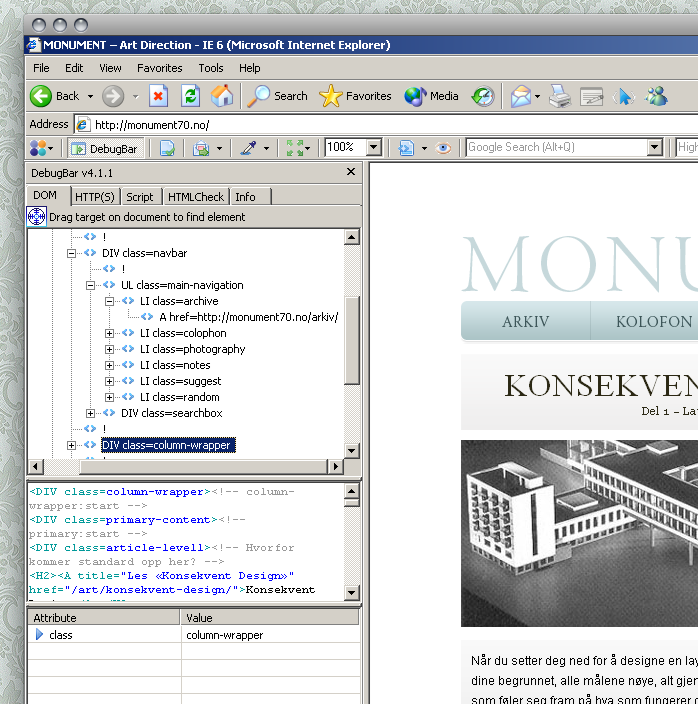Click the DebugBar colored circles logo

click(x=38, y=148)
